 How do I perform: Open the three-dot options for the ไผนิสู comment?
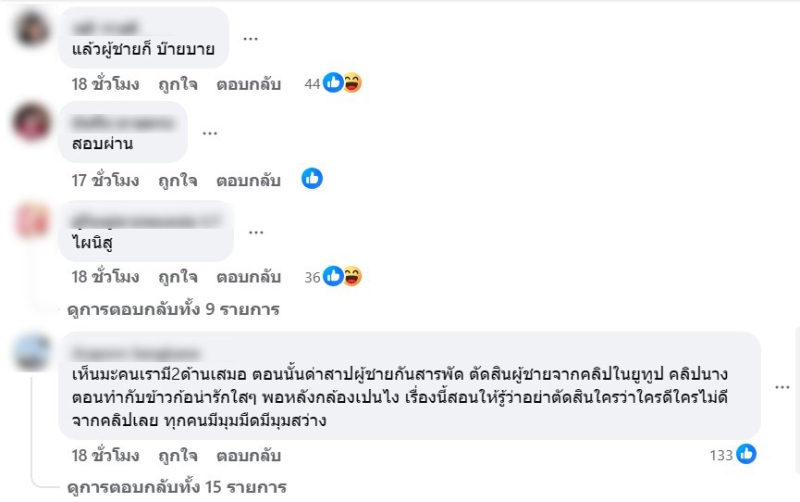256,230
